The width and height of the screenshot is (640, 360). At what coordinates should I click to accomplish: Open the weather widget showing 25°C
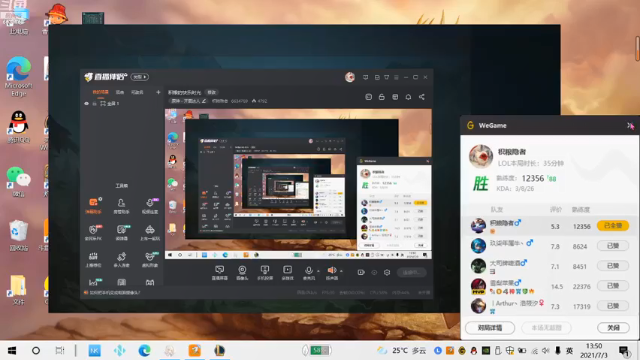402,351
